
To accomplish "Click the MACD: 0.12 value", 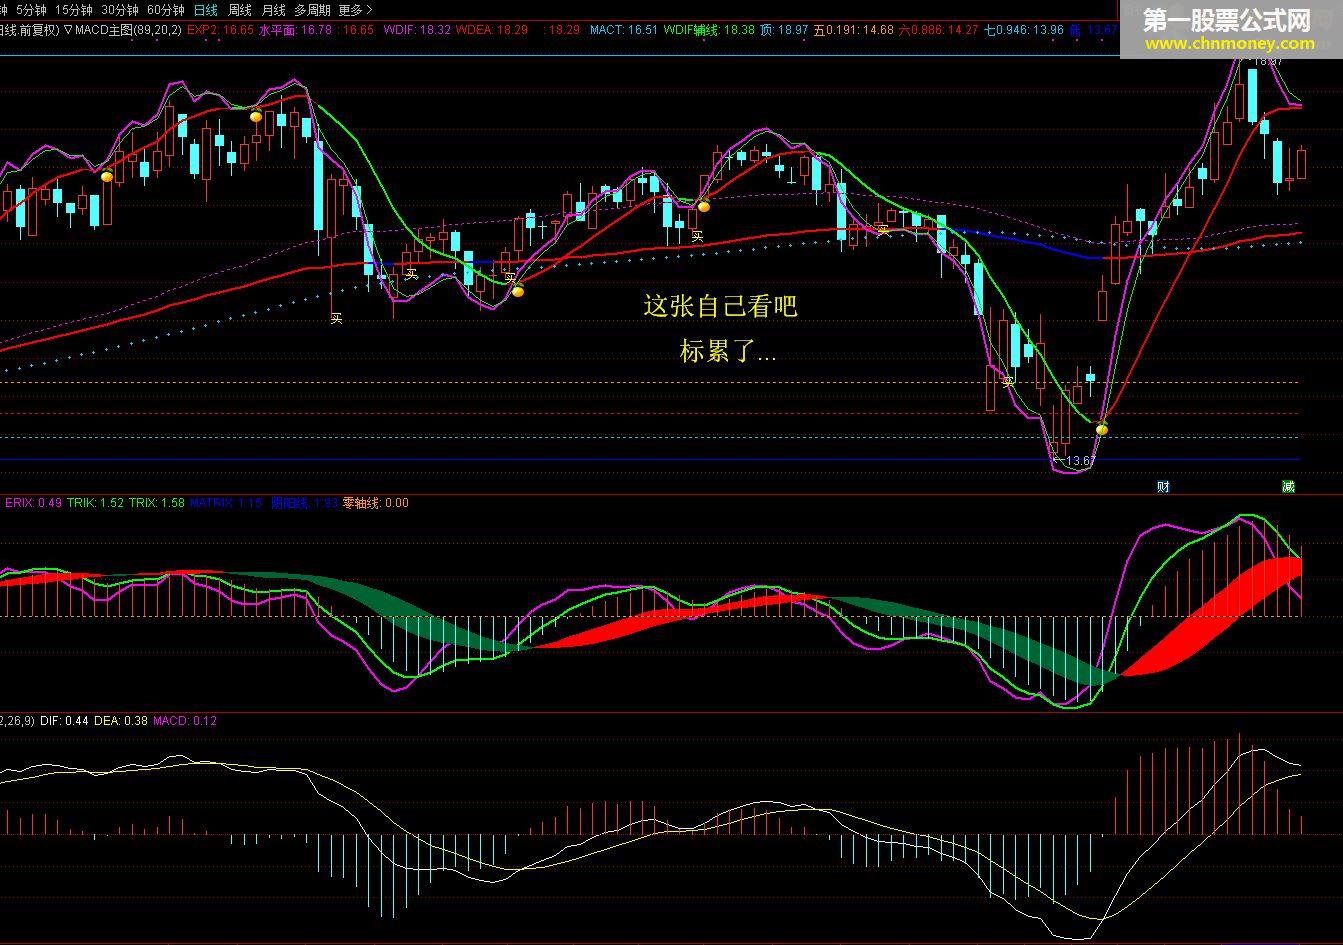I will pyautogui.click(x=185, y=721).
